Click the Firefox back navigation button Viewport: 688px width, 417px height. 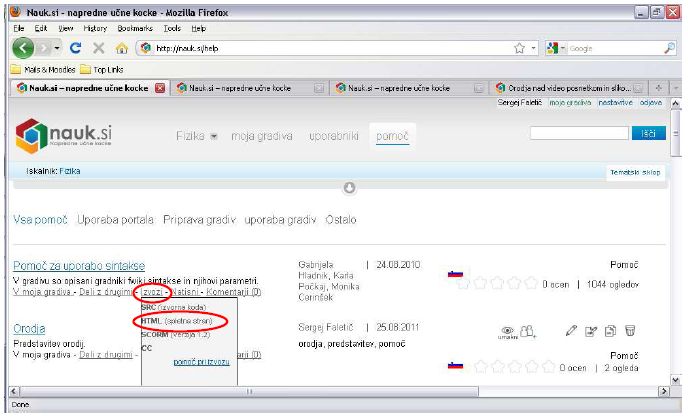pos(23,48)
